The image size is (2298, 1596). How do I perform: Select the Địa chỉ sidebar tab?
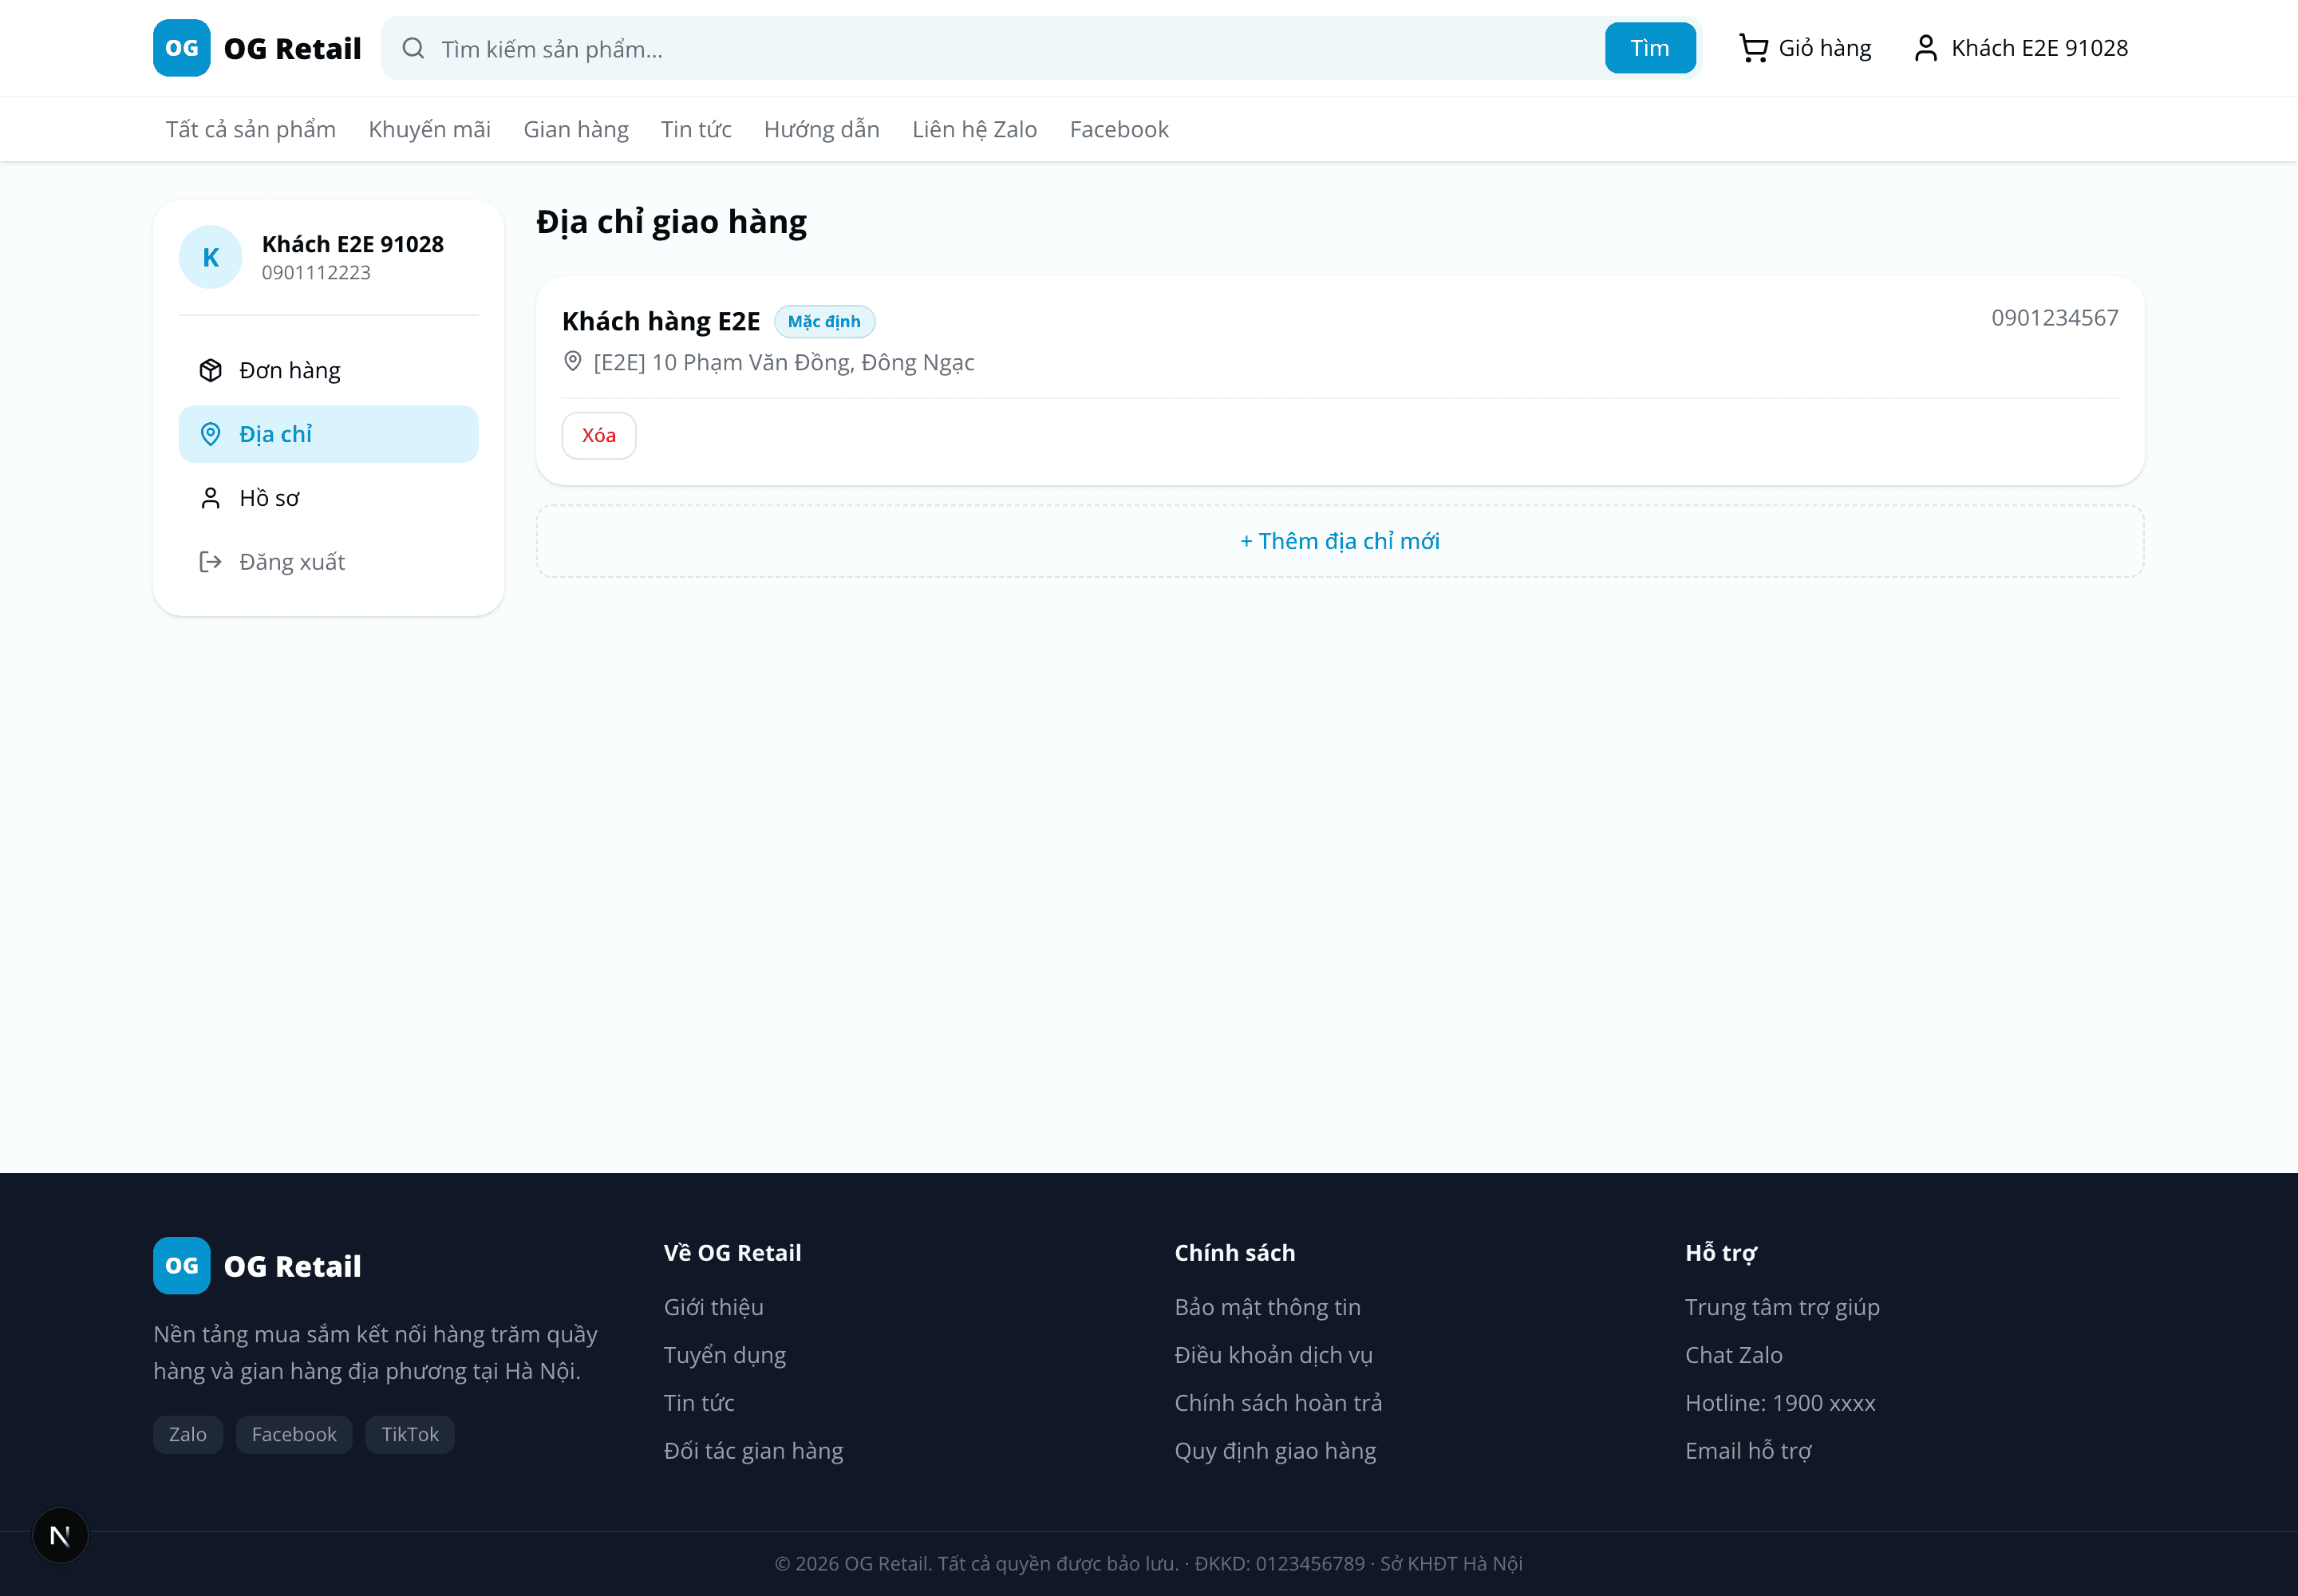tap(328, 434)
